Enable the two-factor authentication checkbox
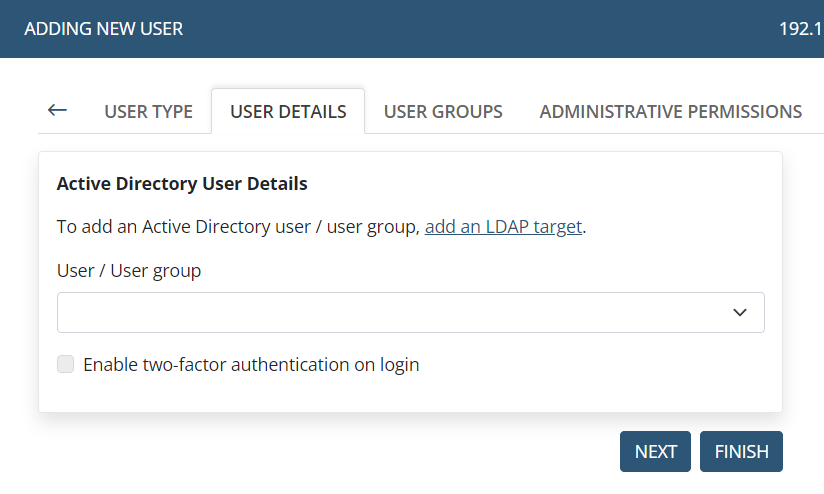The width and height of the screenshot is (824, 494). point(66,364)
